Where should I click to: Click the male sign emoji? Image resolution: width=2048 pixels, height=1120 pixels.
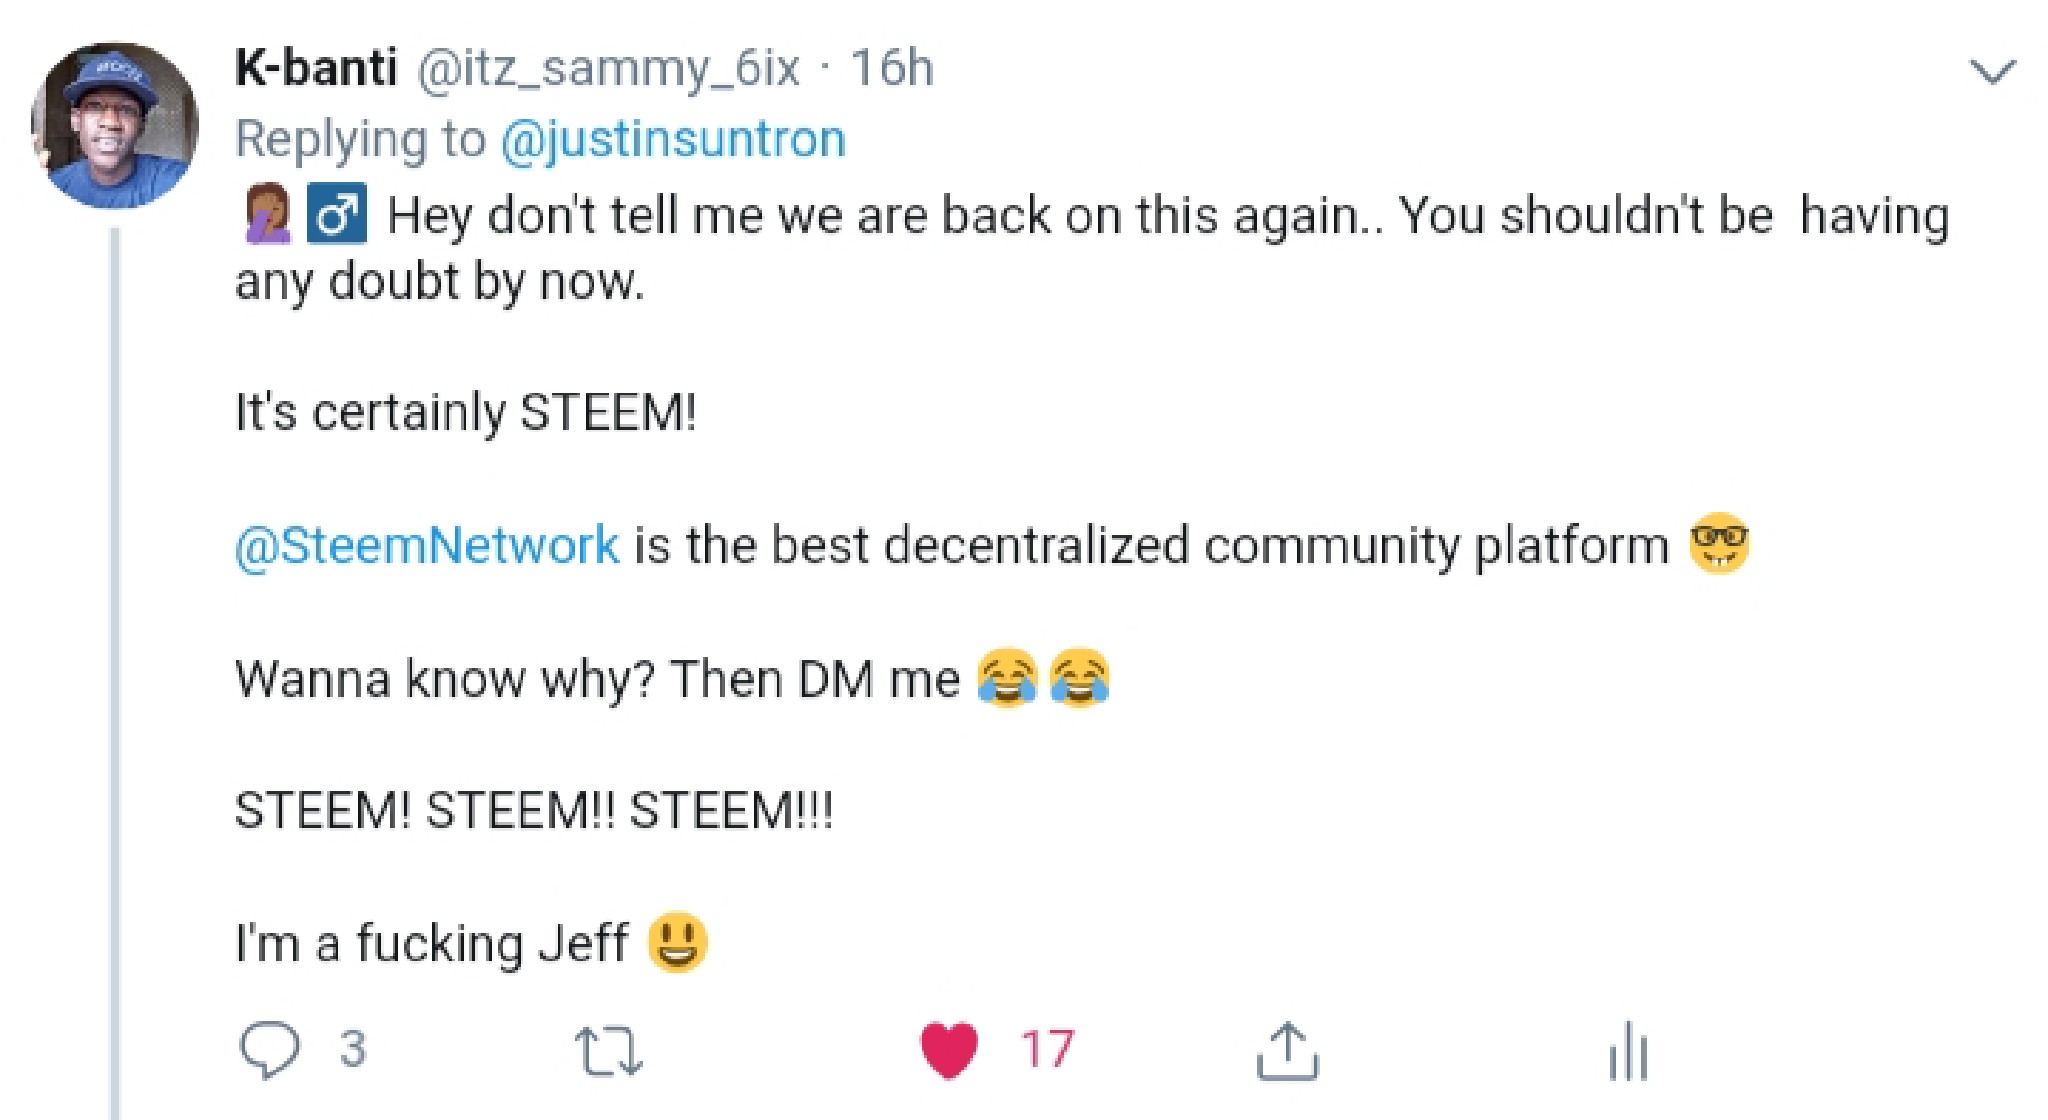pos(336,214)
